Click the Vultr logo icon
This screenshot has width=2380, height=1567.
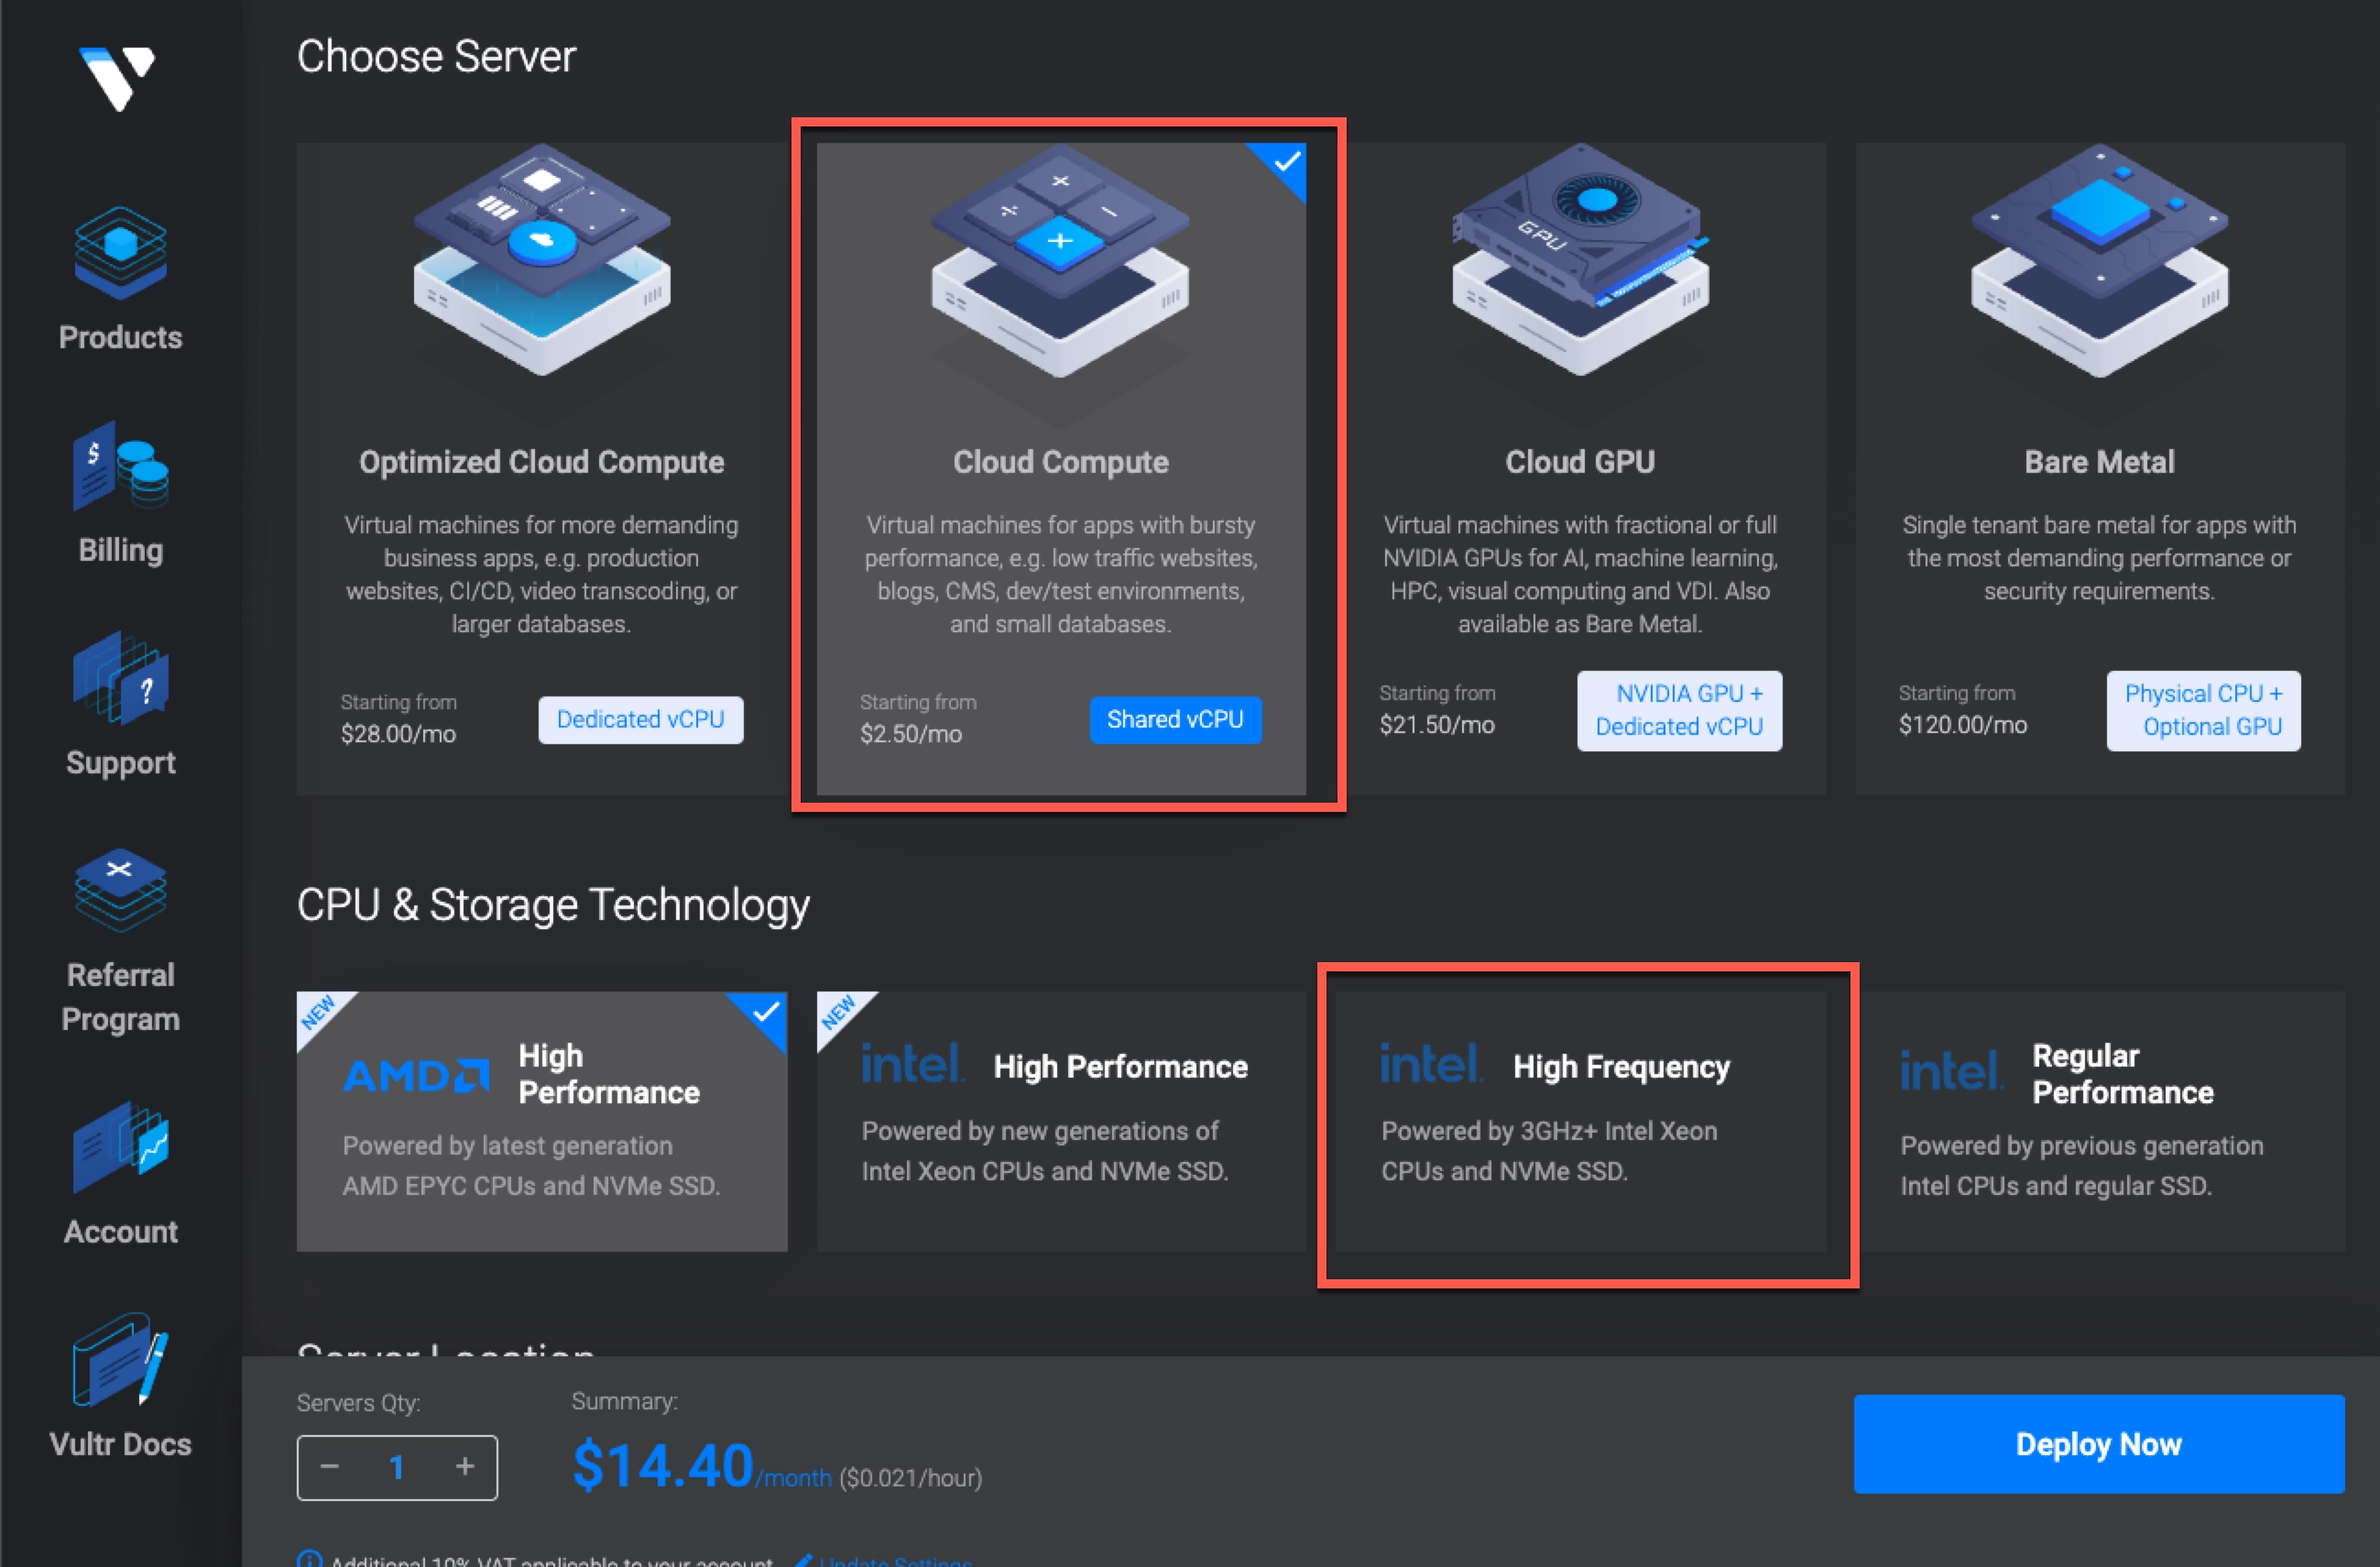tap(117, 78)
